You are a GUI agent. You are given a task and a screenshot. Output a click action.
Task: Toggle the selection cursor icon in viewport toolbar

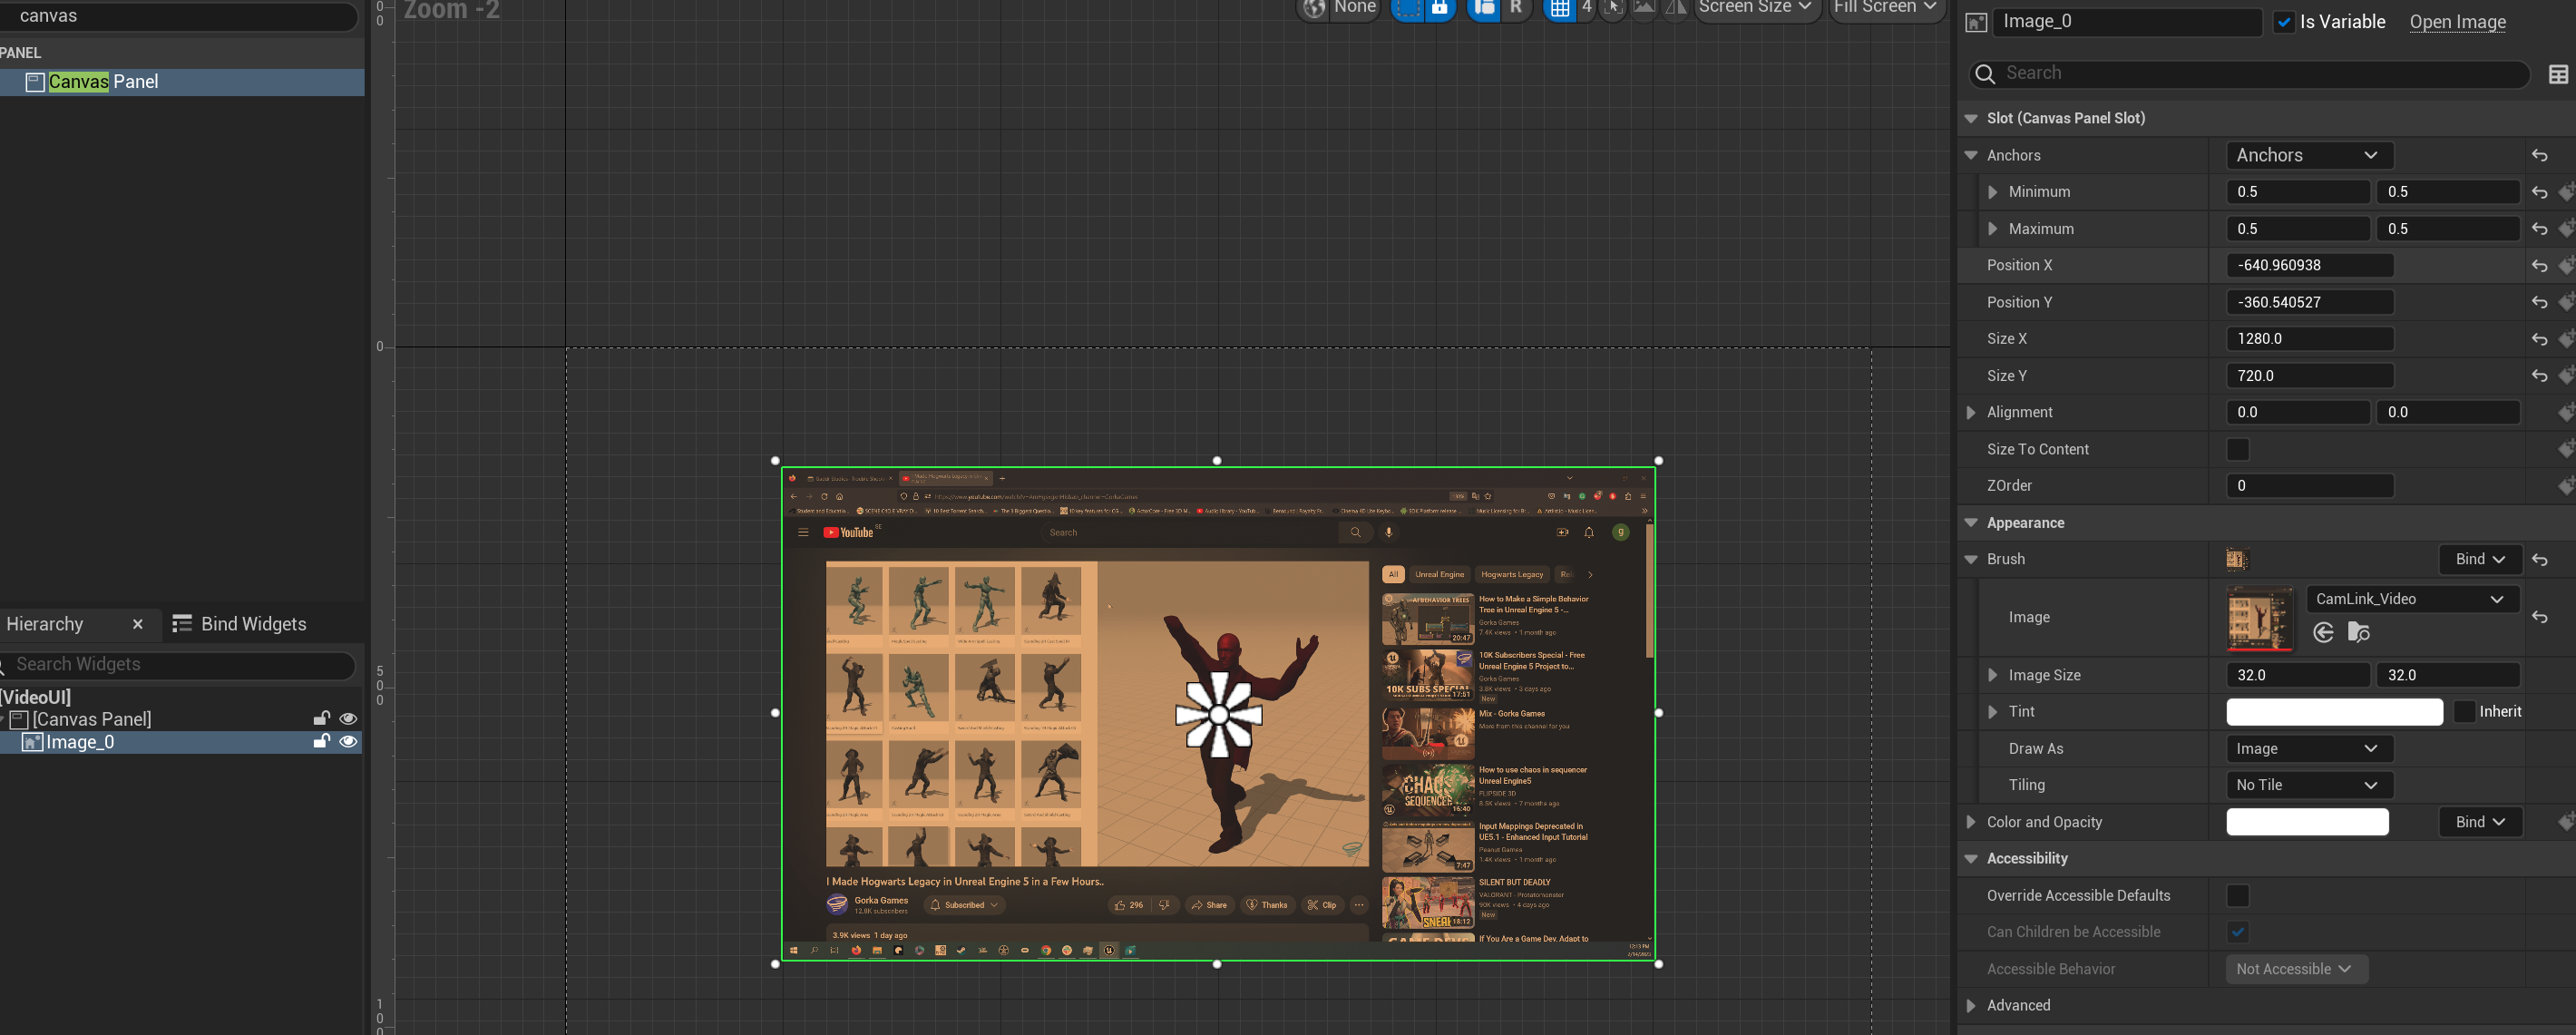[x=1612, y=8]
